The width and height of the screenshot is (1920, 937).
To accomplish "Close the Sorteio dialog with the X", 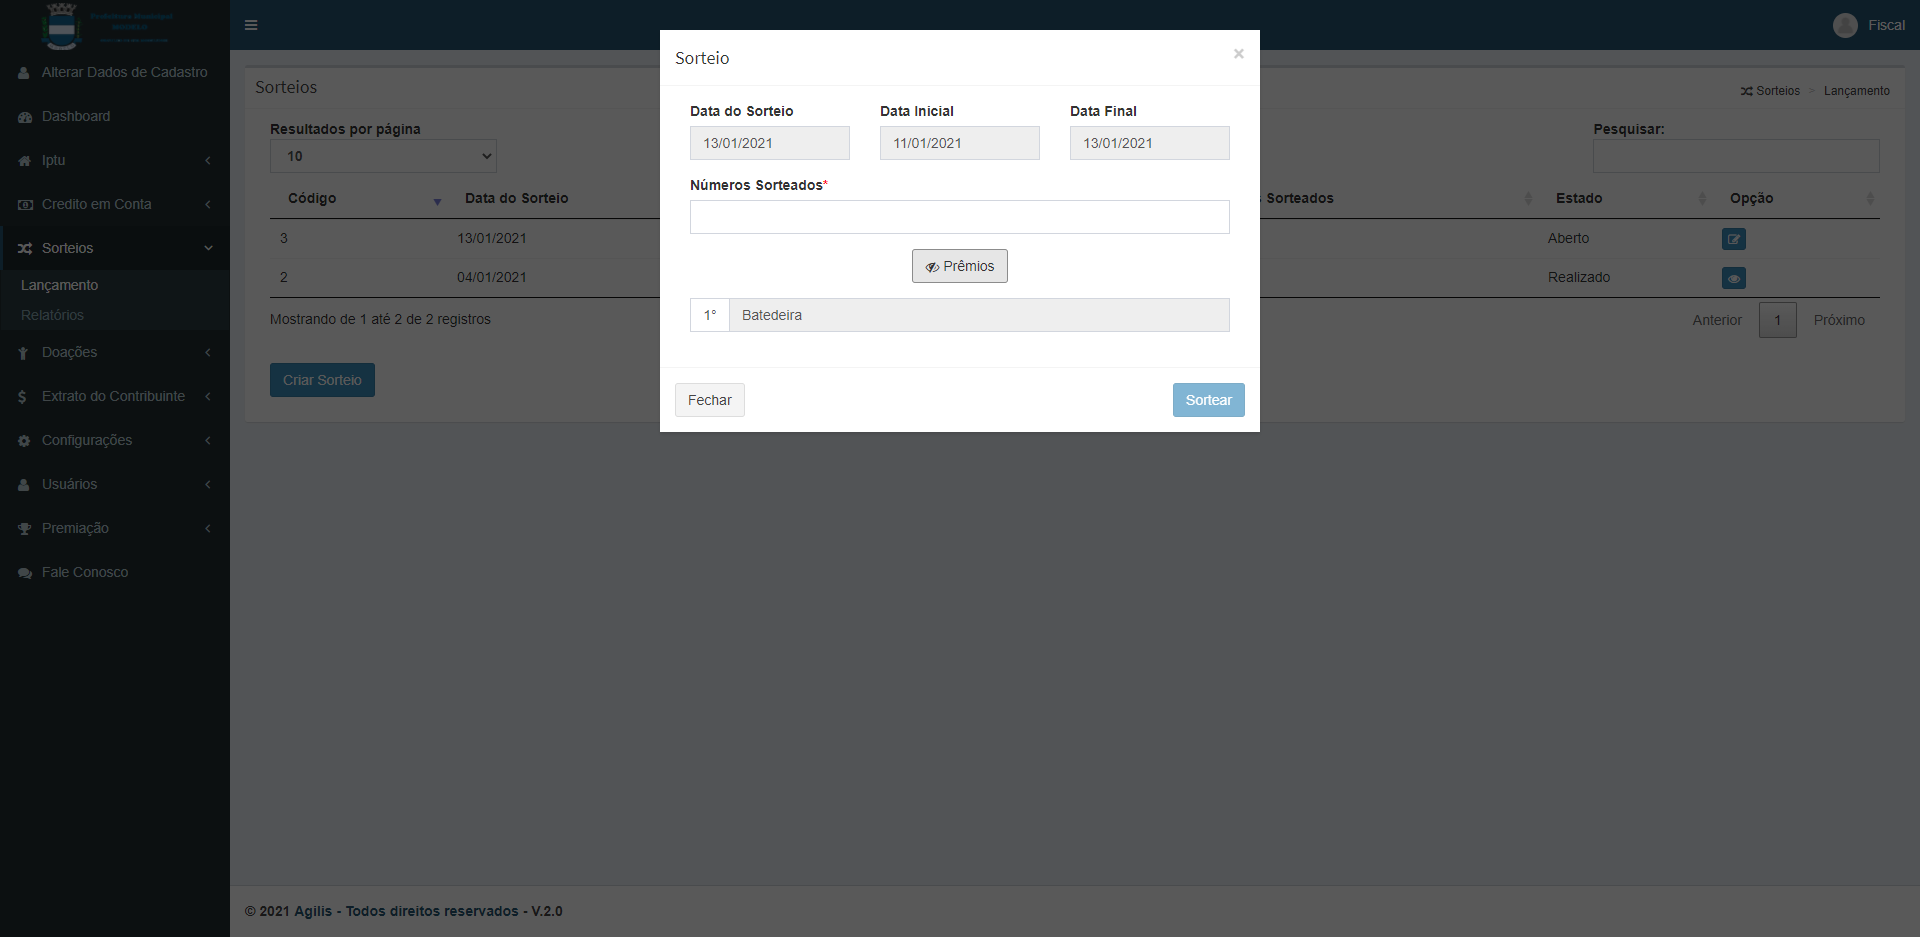I will [x=1238, y=54].
